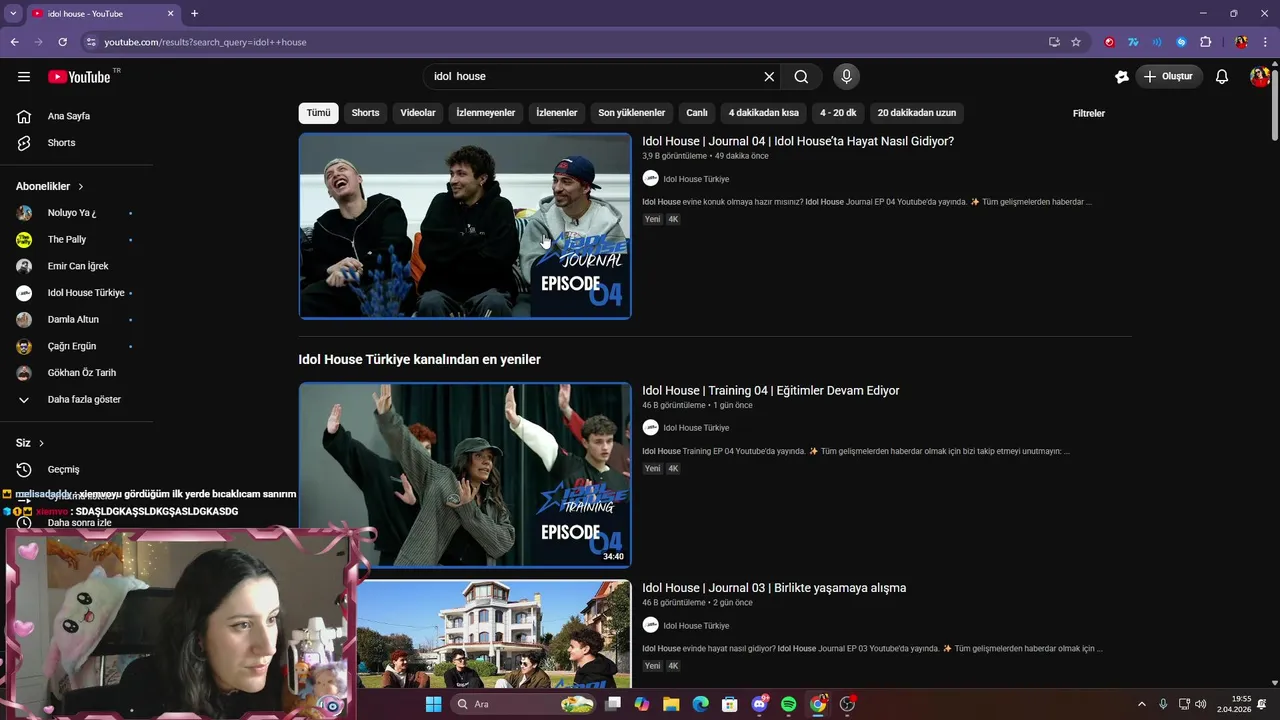The width and height of the screenshot is (1280, 720).
Task: Open the Windows Start menu
Action: click(433, 704)
